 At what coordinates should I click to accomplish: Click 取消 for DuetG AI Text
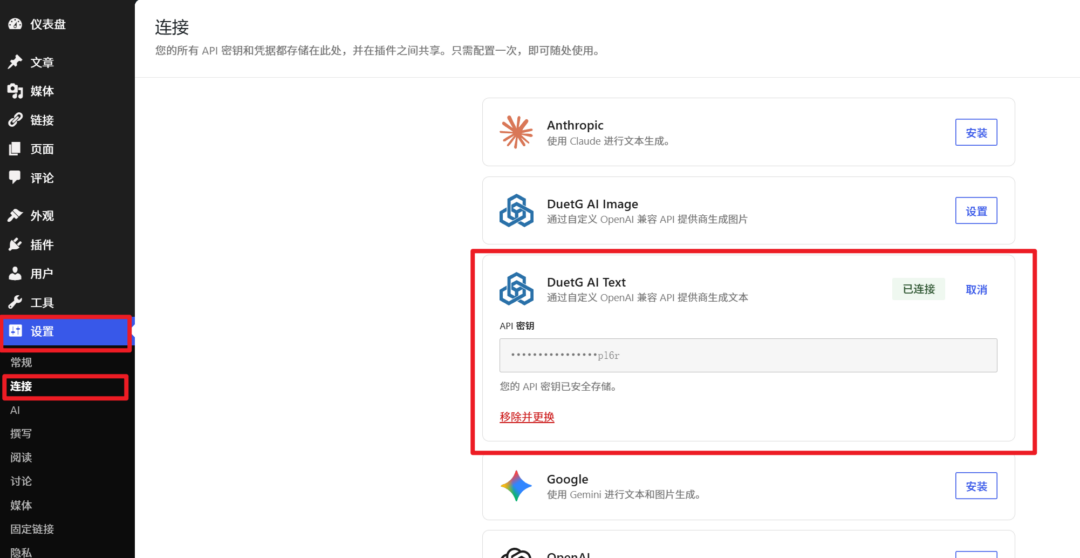976,289
